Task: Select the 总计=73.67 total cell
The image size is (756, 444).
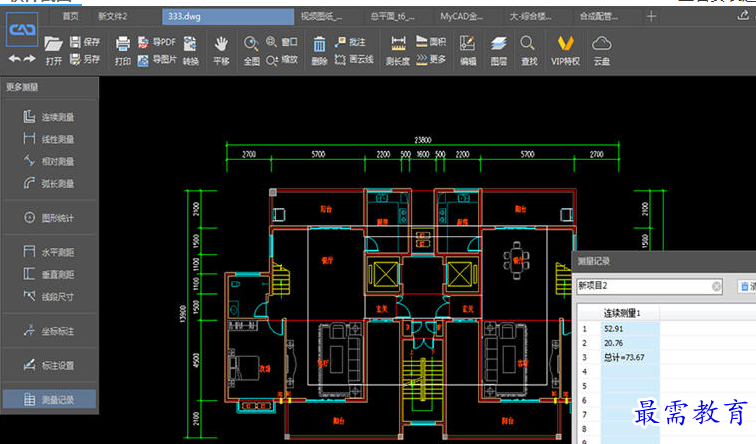Action: 630,357
